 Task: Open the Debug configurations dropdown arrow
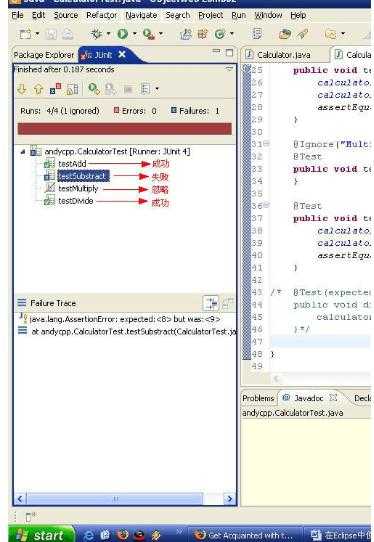pyautogui.click(x=108, y=34)
